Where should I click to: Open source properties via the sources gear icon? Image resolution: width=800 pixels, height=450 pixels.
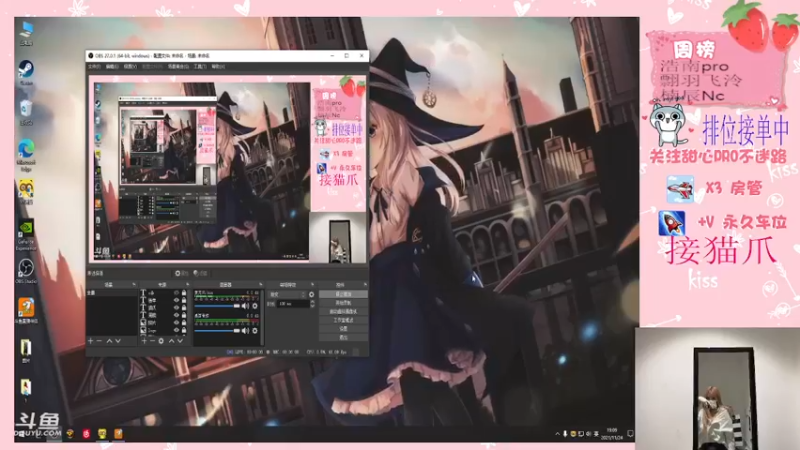(x=161, y=341)
